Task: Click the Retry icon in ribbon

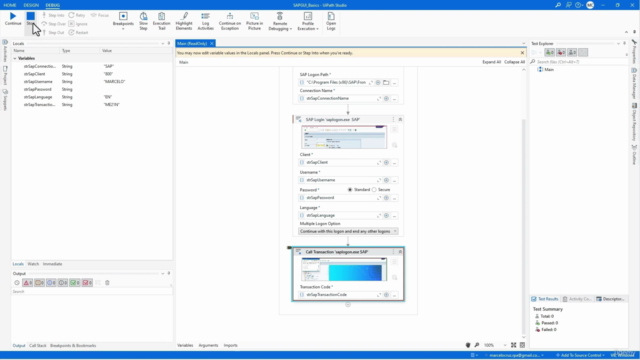Action: tap(71, 15)
